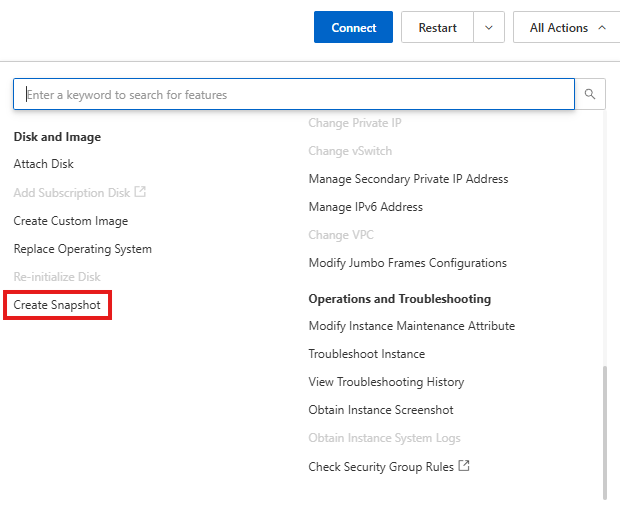Open Manage Secondary Private IP Address
Screen dimensions: 620x511
pyautogui.click(x=408, y=179)
